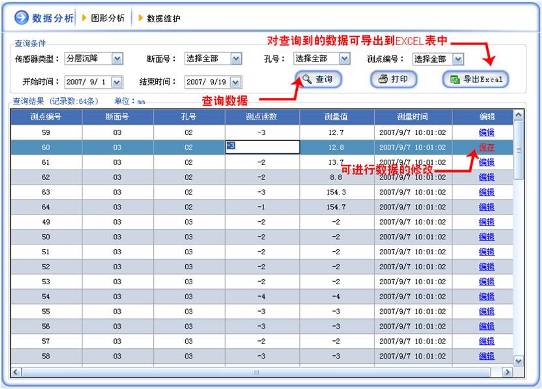The width and height of the screenshot is (542, 389).
Task: Click the 查询 search button
Action: [x=318, y=79]
